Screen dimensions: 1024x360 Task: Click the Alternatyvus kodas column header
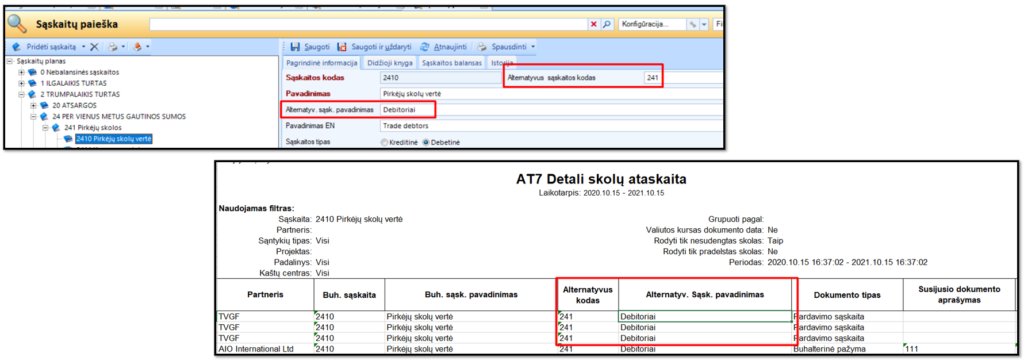[x=587, y=295]
